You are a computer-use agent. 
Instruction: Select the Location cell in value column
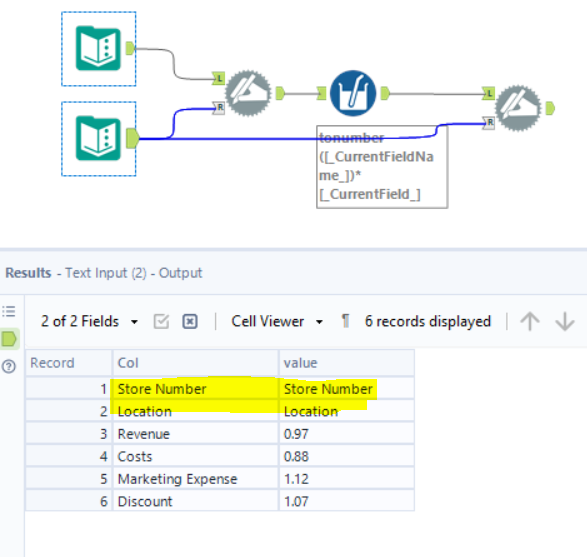347,411
